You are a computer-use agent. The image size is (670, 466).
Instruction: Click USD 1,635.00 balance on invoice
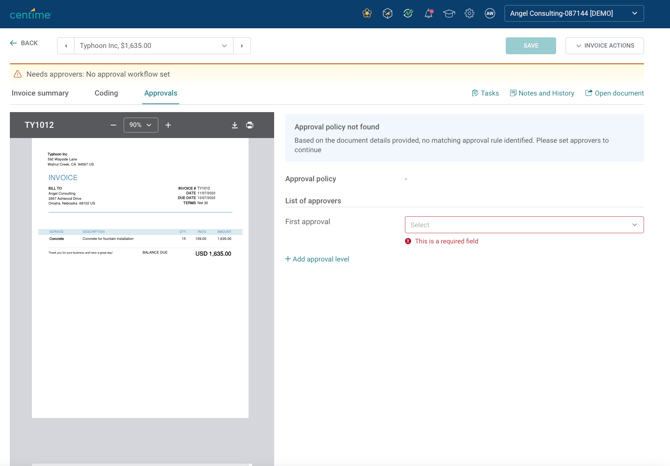213,254
